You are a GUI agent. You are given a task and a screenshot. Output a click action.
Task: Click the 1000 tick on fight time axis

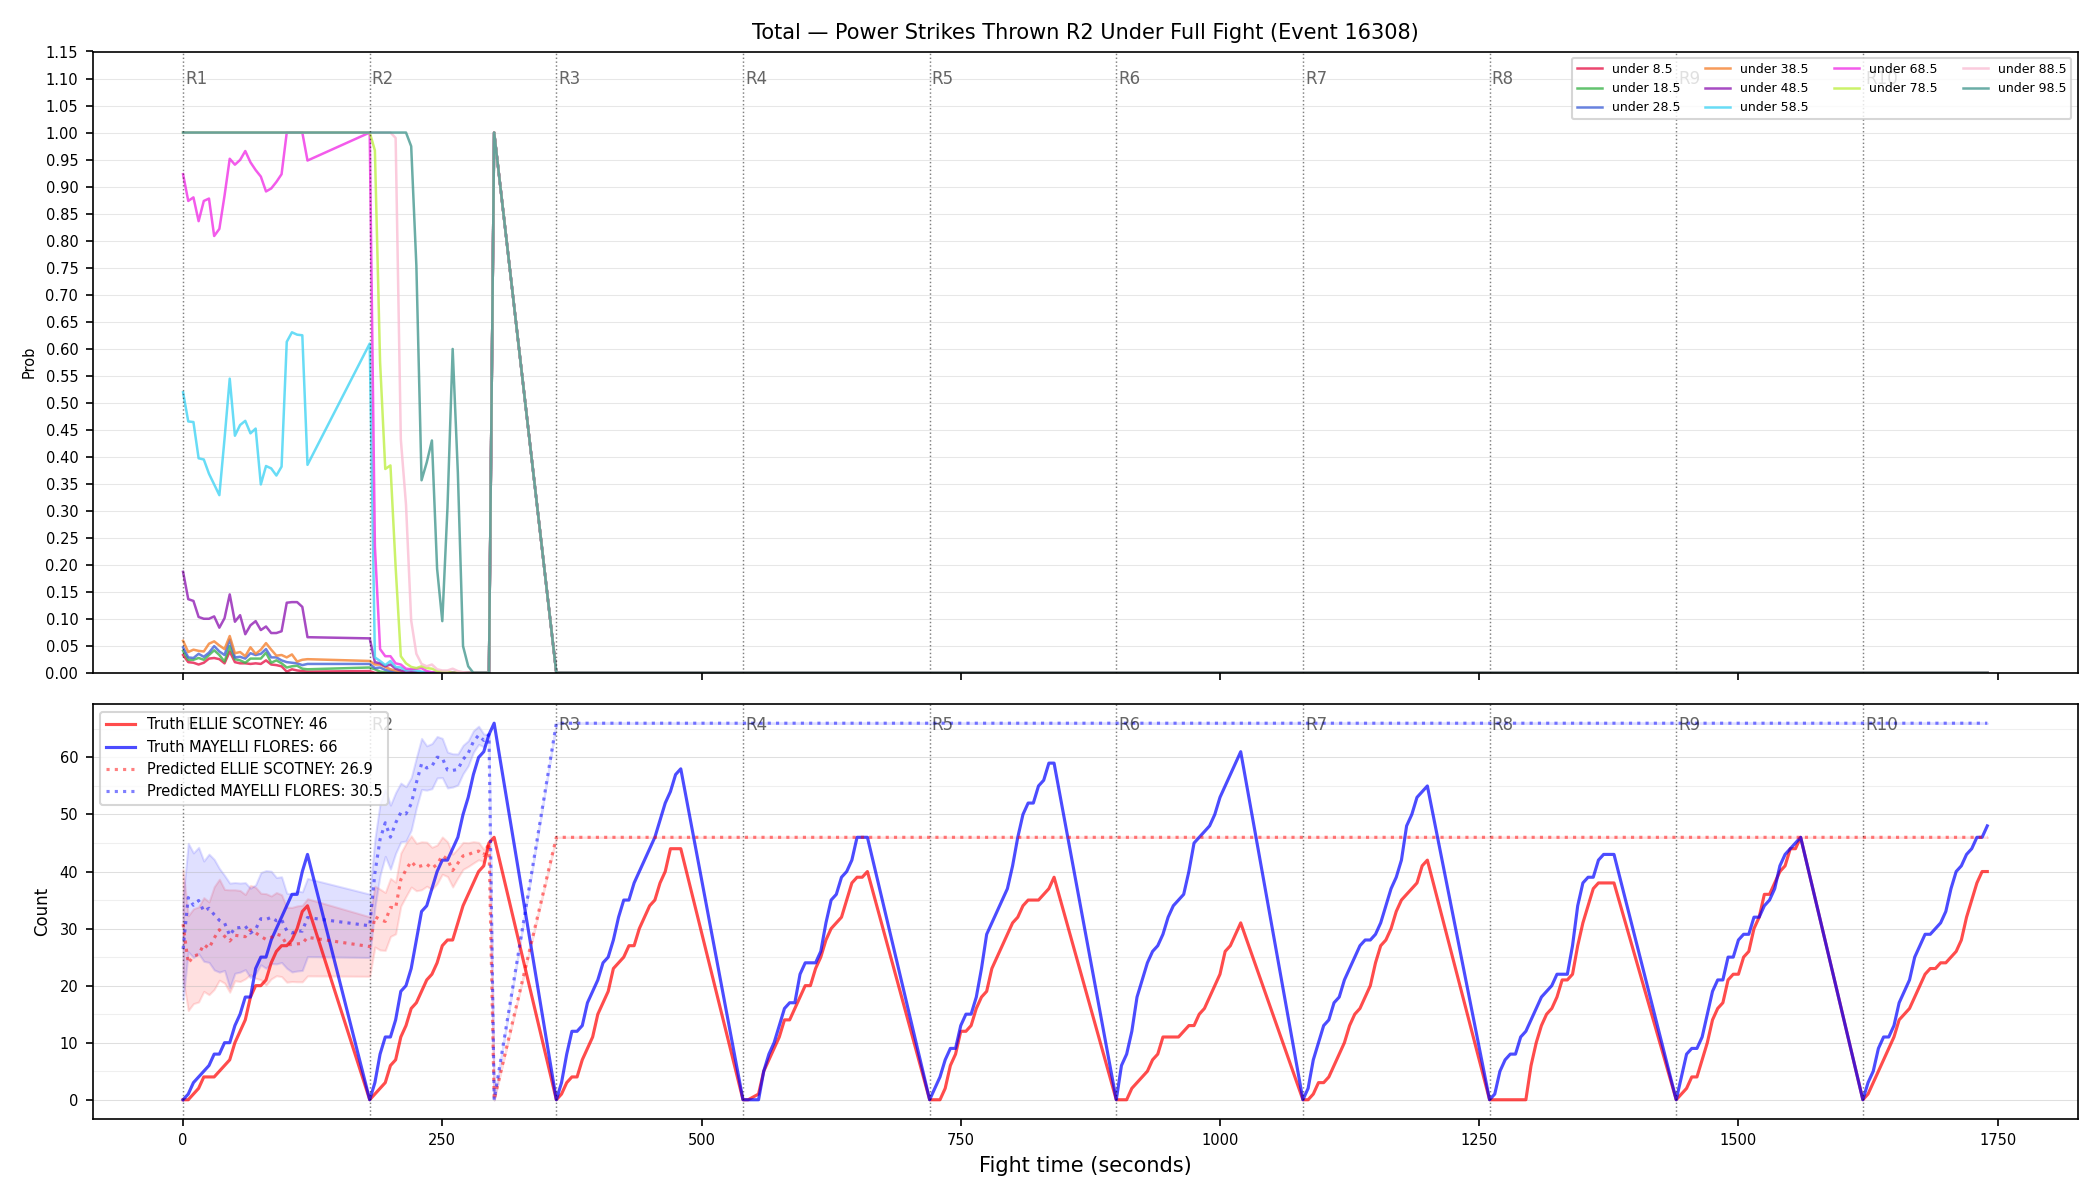pyautogui.click(x=1220, y=1139)
